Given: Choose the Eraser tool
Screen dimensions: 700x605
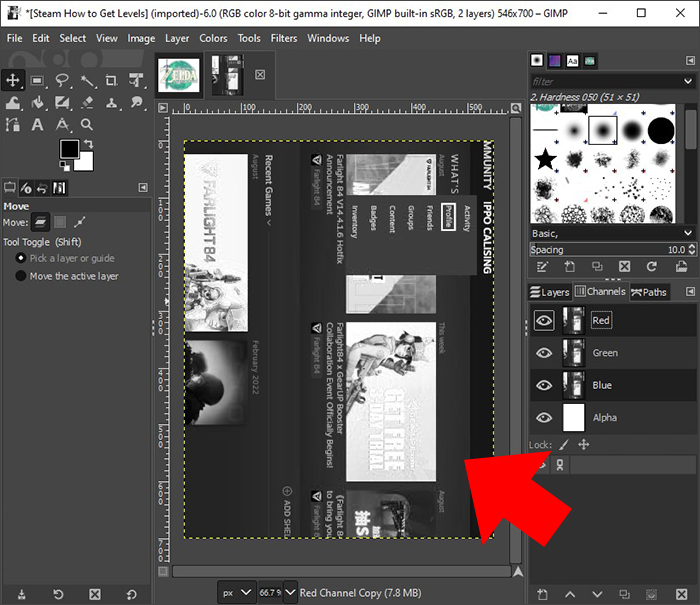Looking at the screenshot, I should [x=86, y=102].
